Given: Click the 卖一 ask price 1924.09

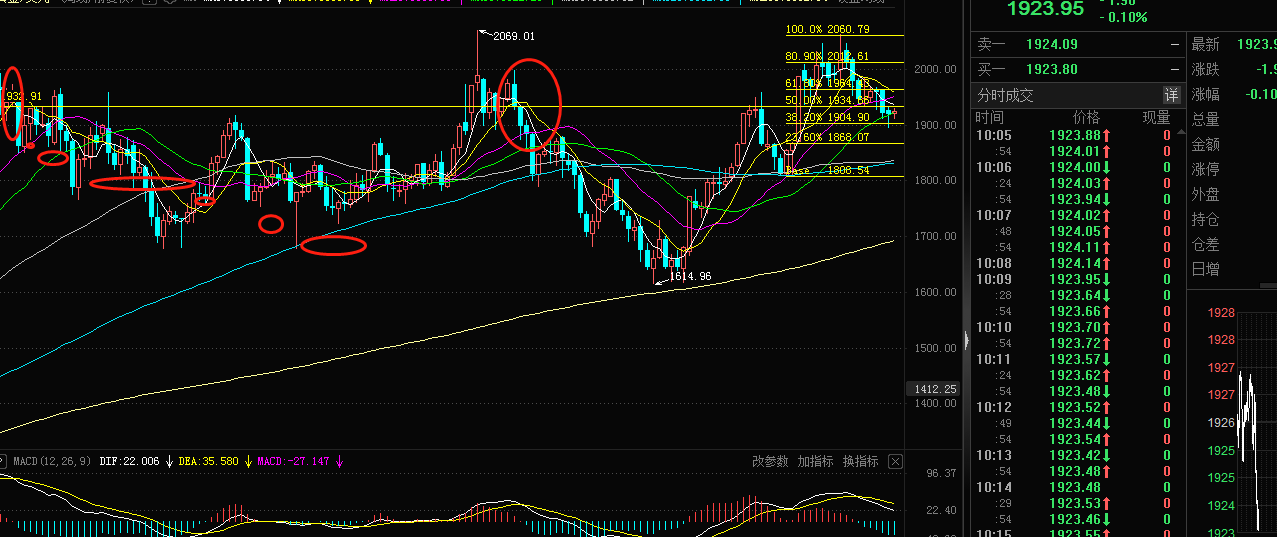Looking at the screenshot, I should click(1051, 44).
